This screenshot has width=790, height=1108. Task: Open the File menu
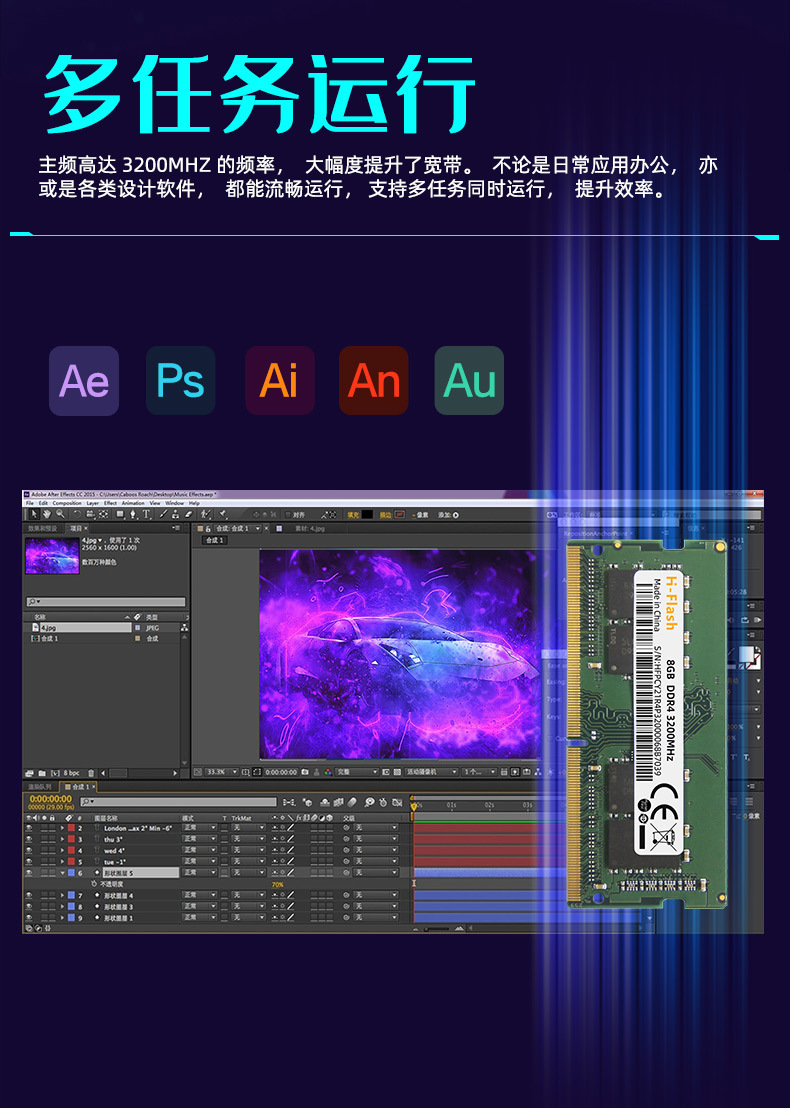point(30,503)
